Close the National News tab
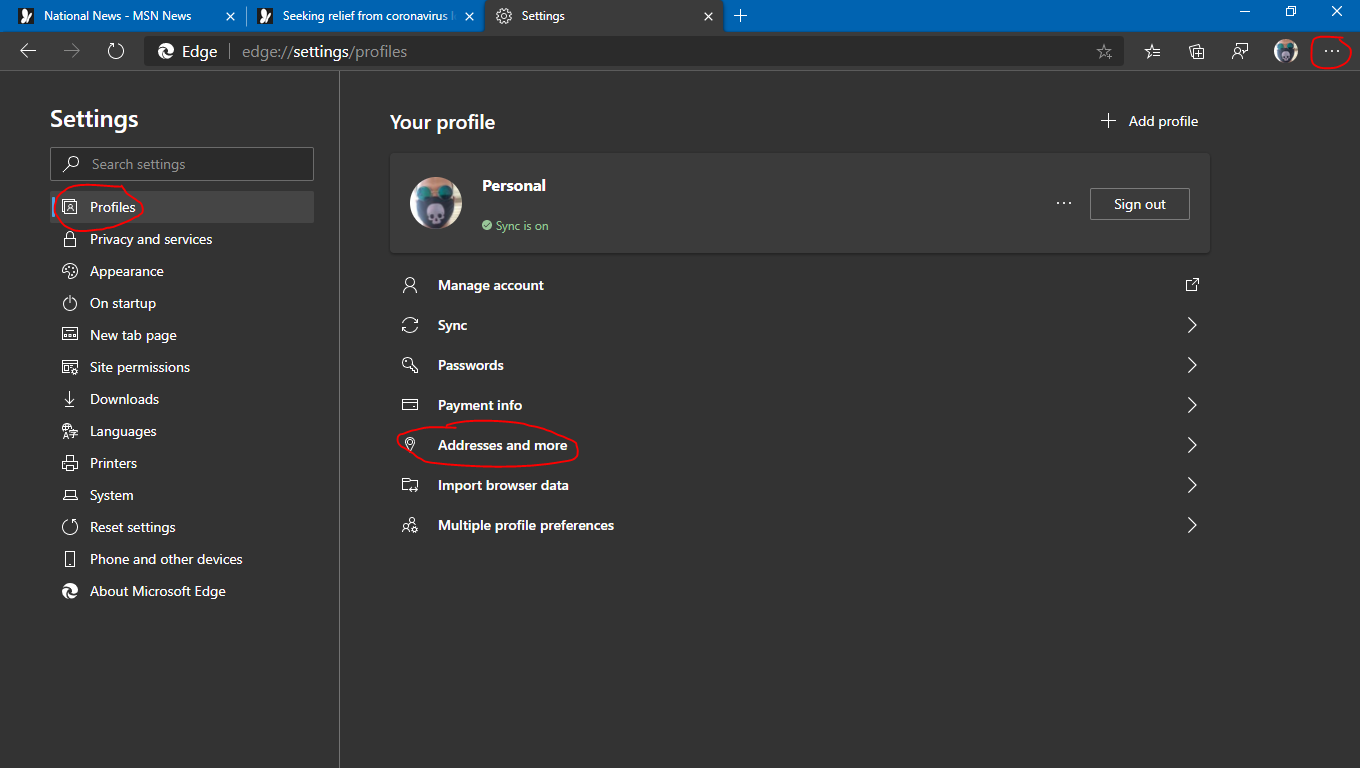This screenshot has width=1360, height=768. (231, 16)
